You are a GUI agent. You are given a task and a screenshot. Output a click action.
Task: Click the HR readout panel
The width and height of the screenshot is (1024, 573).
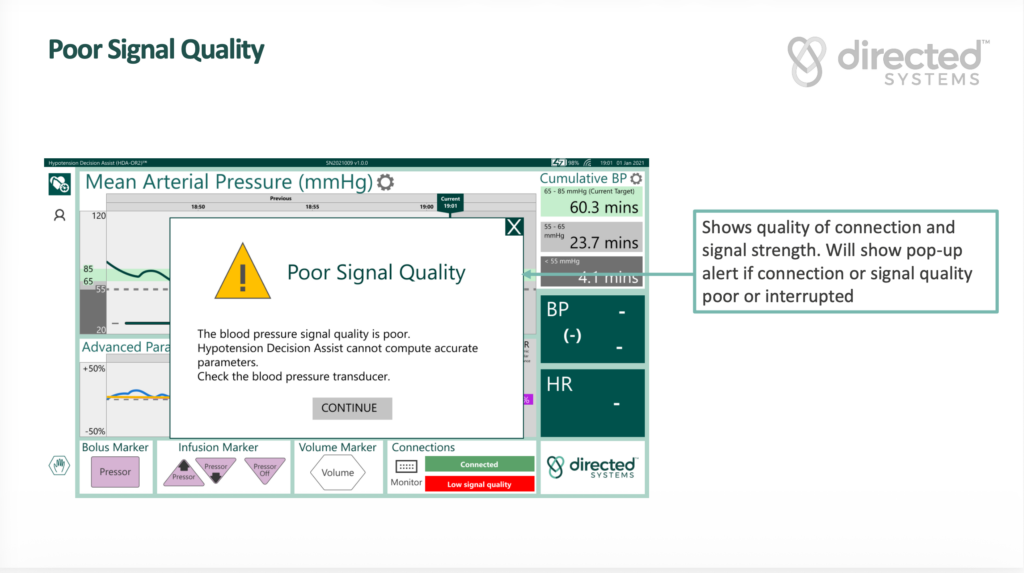click(592, 403)
